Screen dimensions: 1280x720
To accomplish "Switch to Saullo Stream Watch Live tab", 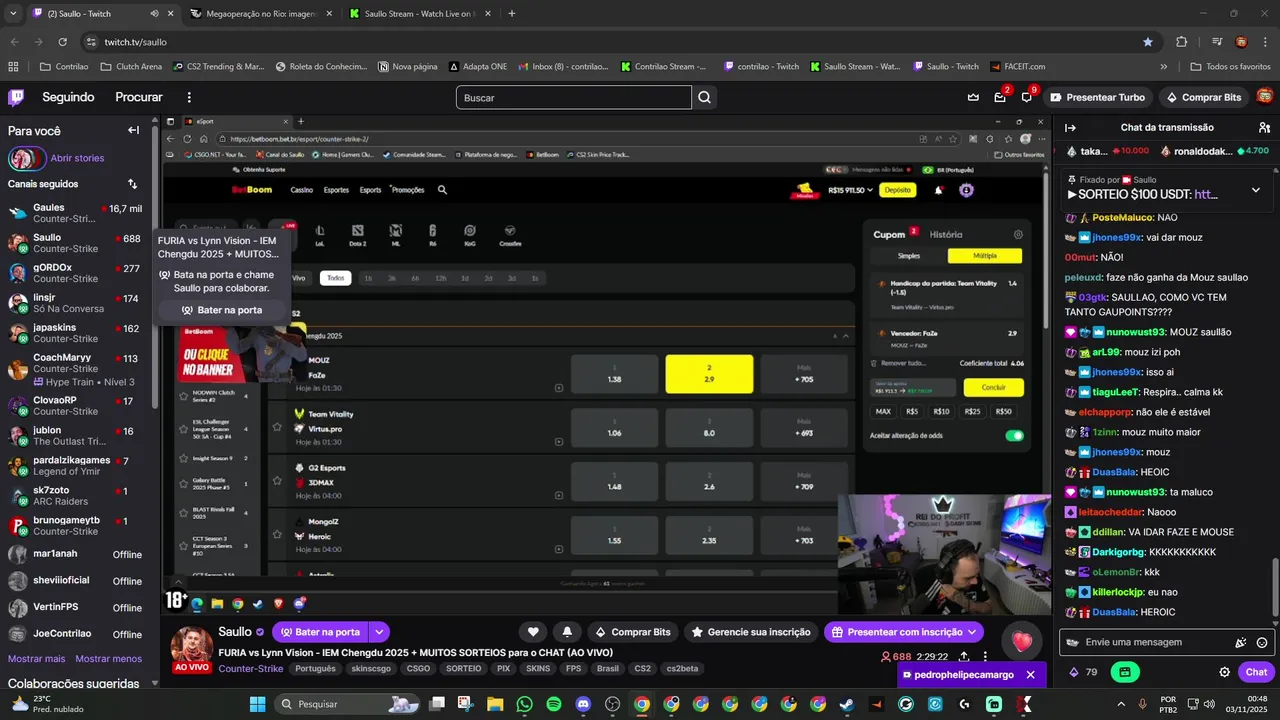I will click(x=420, y=14).
